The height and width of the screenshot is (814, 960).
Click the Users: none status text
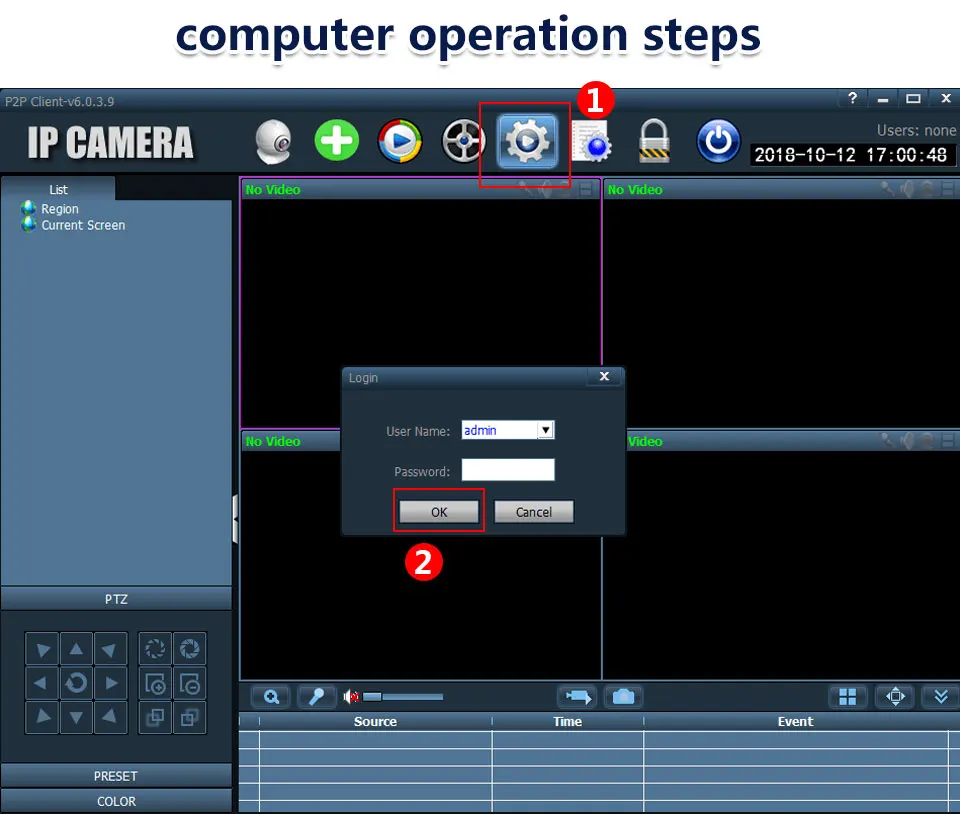pos(916,130)
